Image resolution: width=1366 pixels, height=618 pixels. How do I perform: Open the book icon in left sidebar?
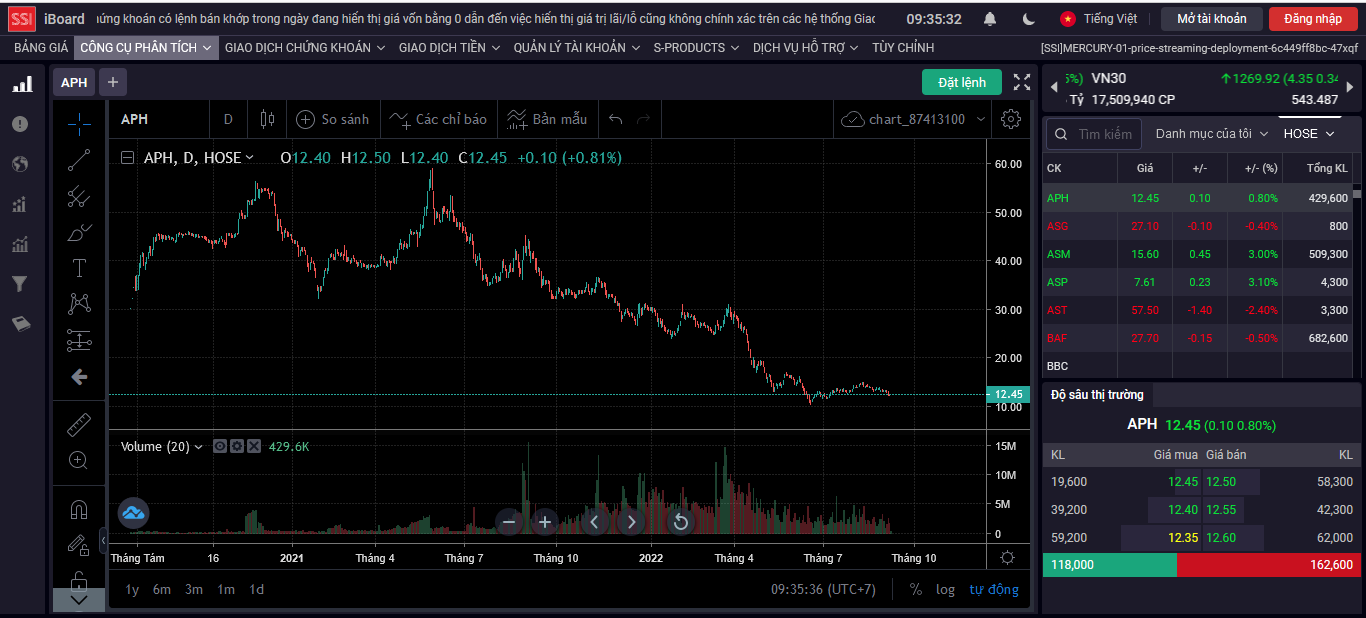20,324
